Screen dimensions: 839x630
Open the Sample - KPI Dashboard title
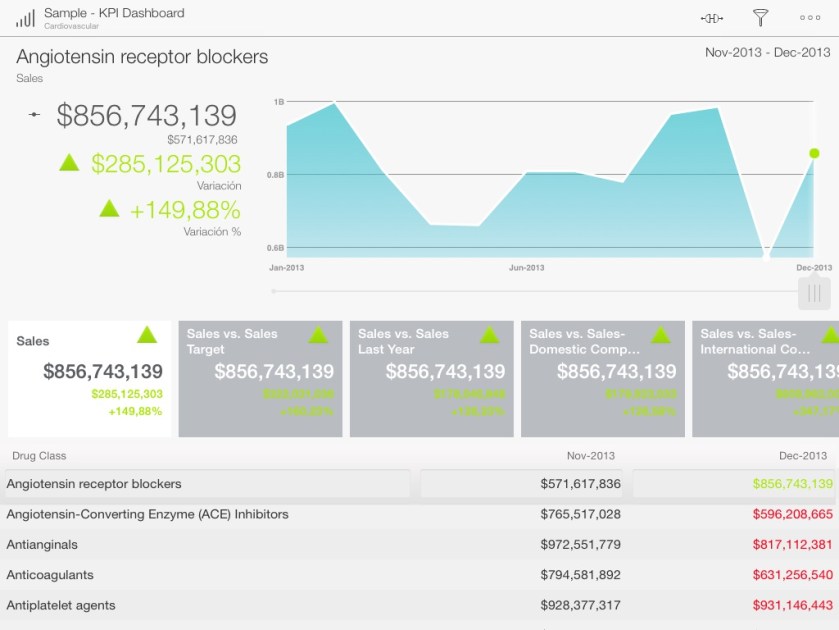tap(114, 13)
